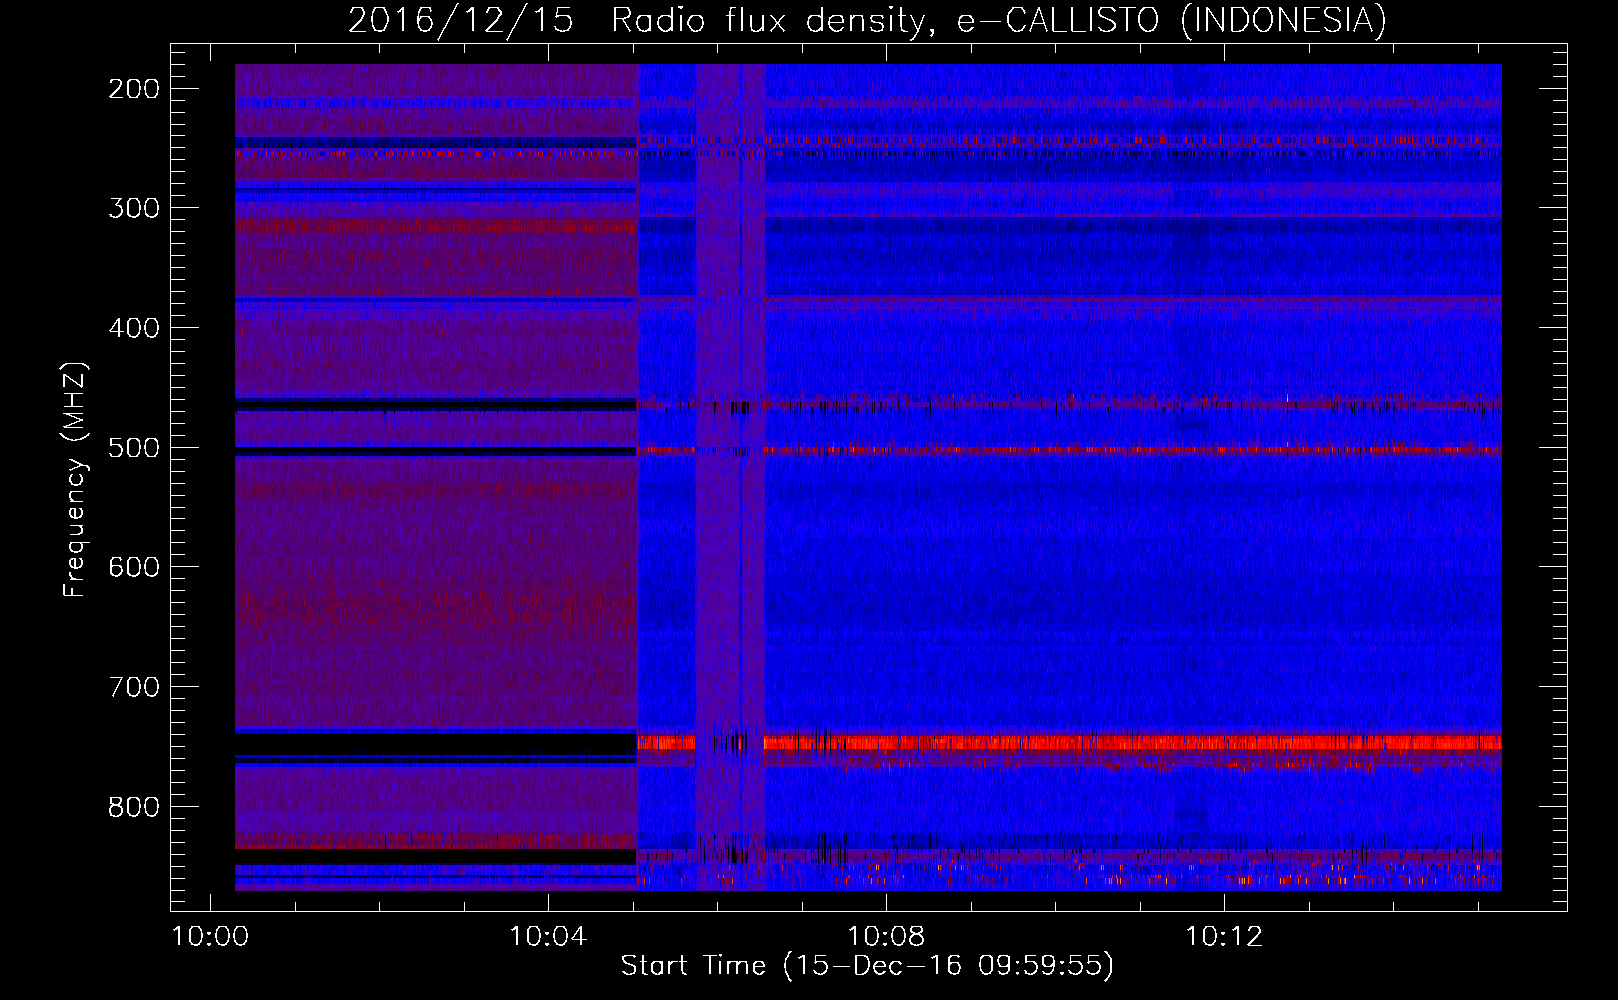Click the 800 frequency tick label
Image resolution: width=1618 pixels, height=1000 pixels.
pos(134,807)
